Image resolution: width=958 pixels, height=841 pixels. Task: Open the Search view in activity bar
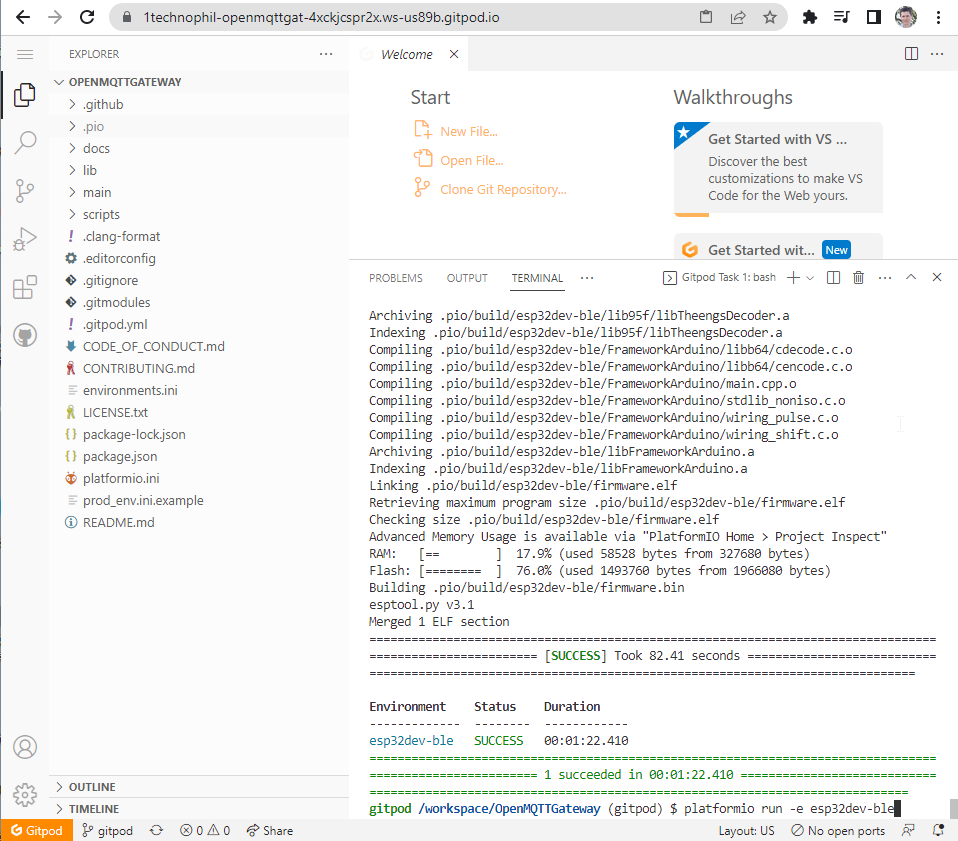click(25, 143)
